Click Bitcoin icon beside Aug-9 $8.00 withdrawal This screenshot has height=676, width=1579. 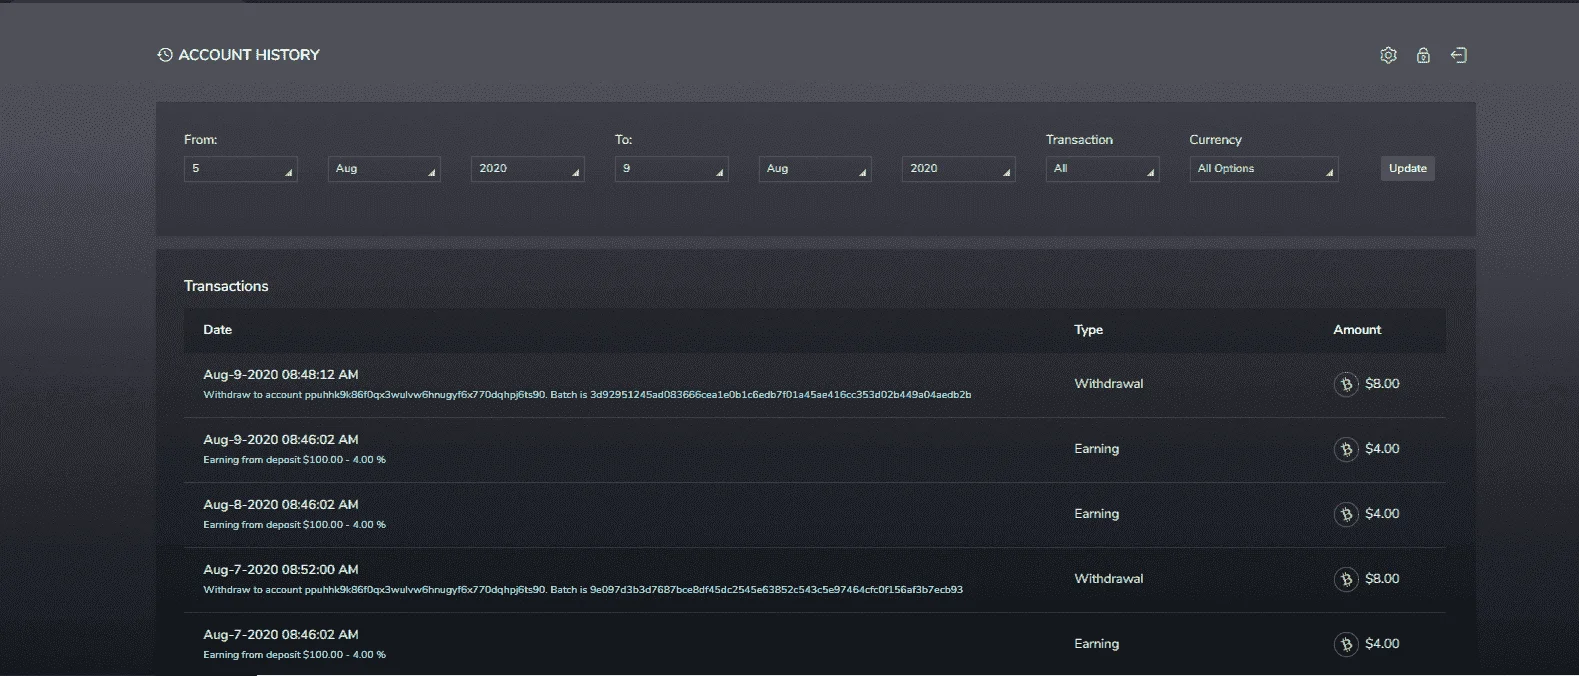[x=1346, y=384]
